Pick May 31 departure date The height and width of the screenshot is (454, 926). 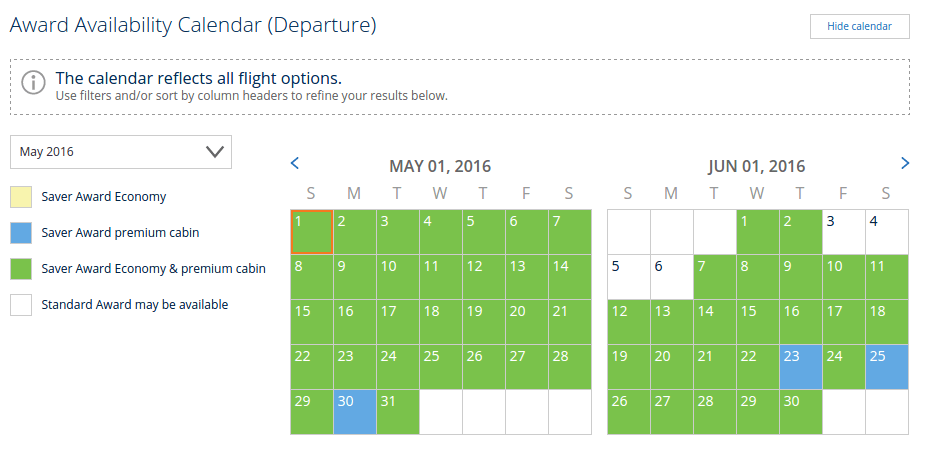(x=398, y=412)
